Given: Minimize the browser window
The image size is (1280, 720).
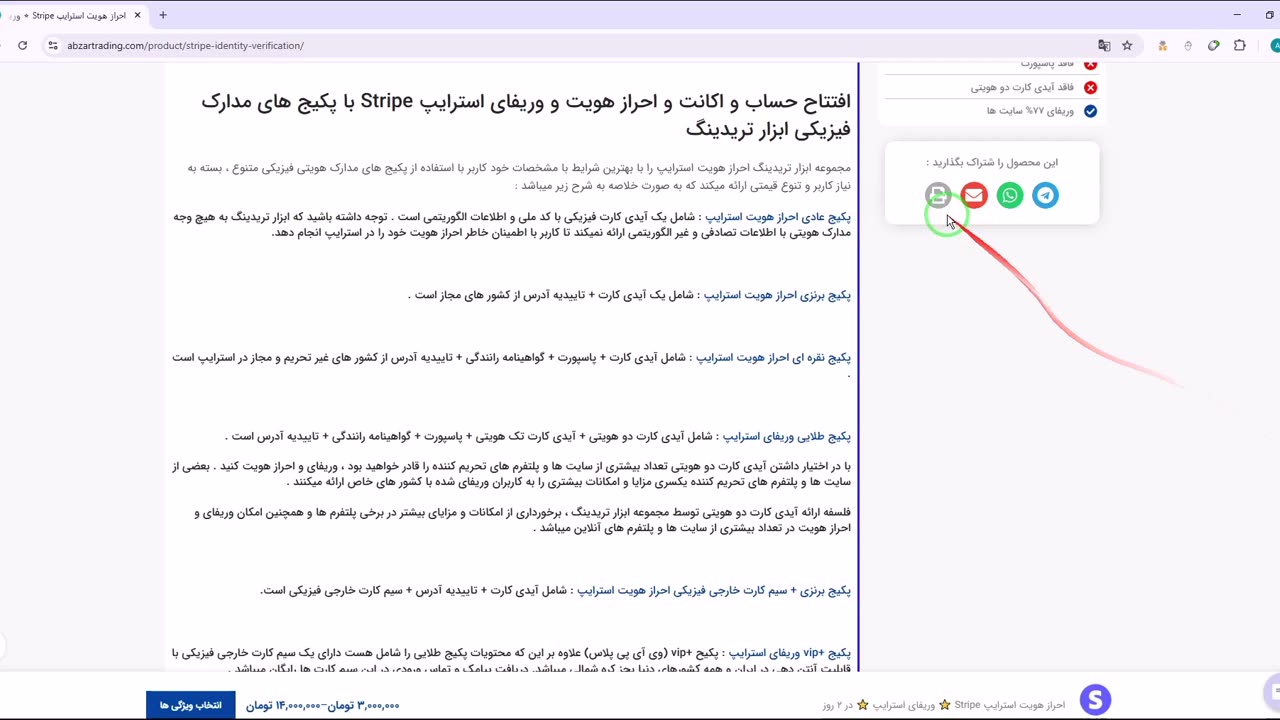Looking at the screenshot, I should [x=1238, y=15].
